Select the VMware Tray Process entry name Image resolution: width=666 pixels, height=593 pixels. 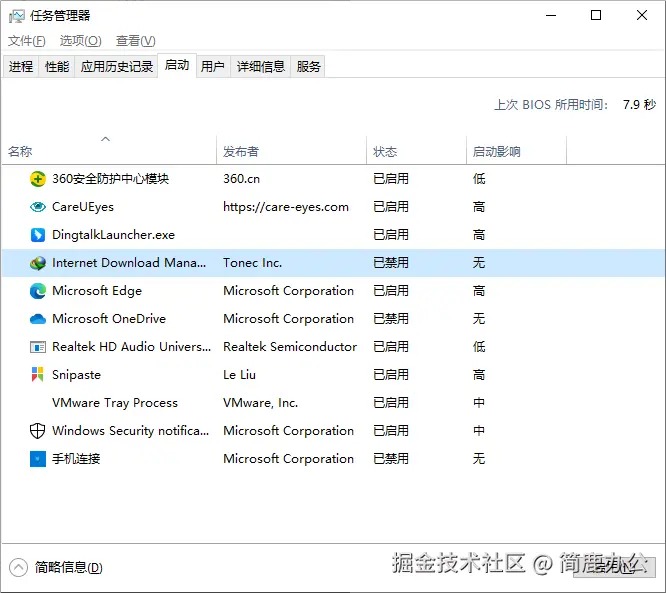pyautogui.click(x=115, y=403)
